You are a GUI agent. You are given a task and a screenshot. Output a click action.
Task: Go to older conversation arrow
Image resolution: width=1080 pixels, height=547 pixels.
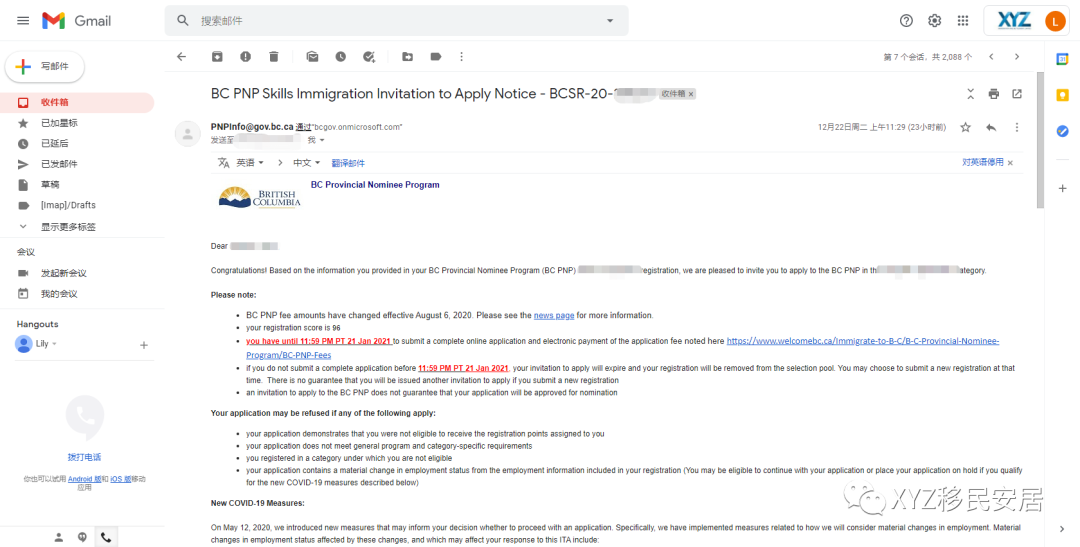click(x=1017, y=56)
